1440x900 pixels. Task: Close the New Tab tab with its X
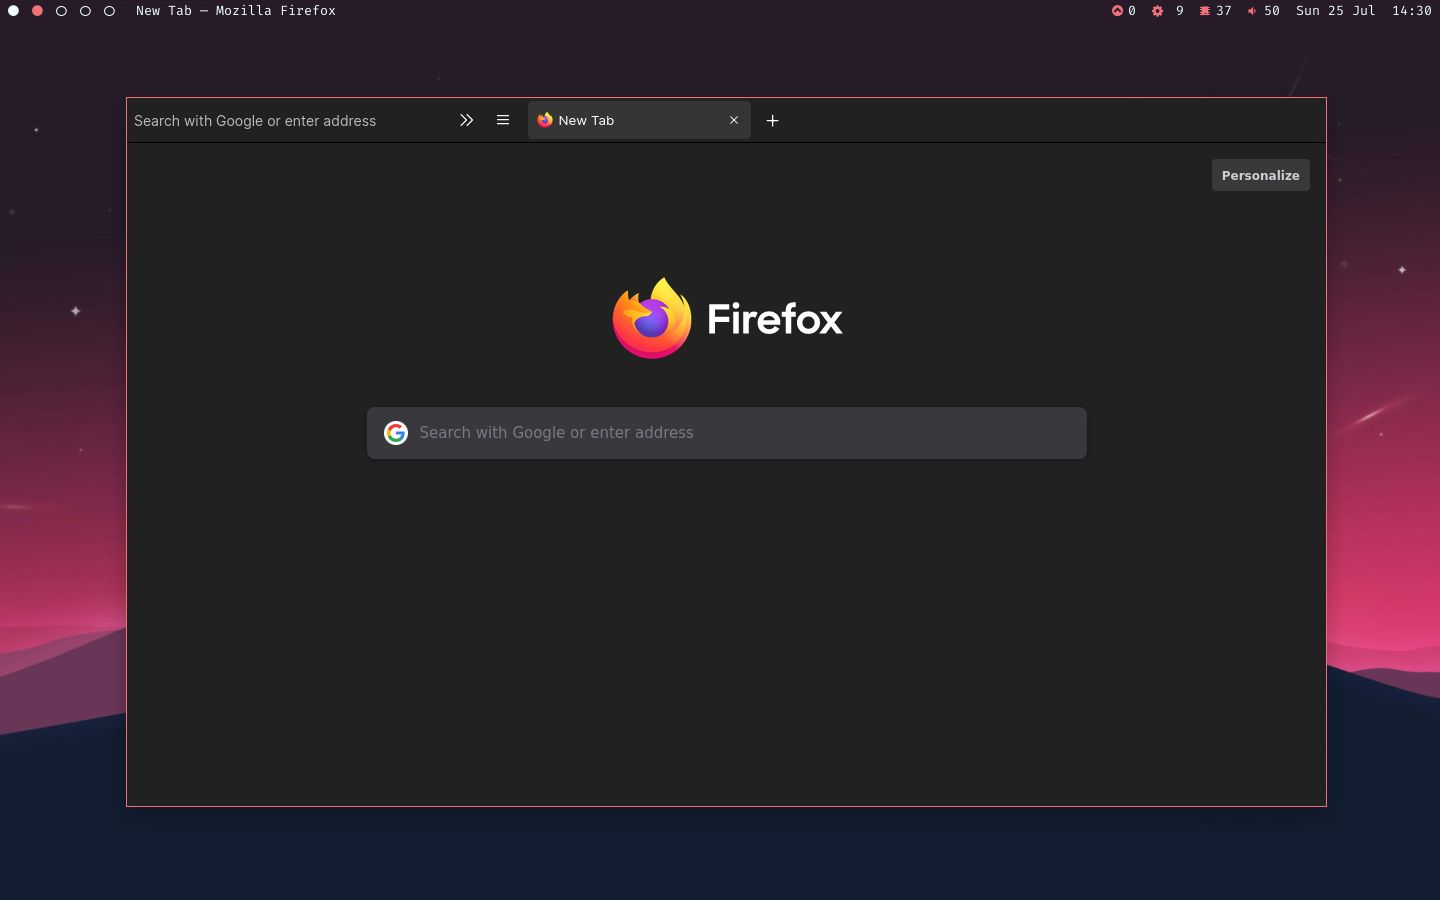pyautogui.click(x=734, y=120)
